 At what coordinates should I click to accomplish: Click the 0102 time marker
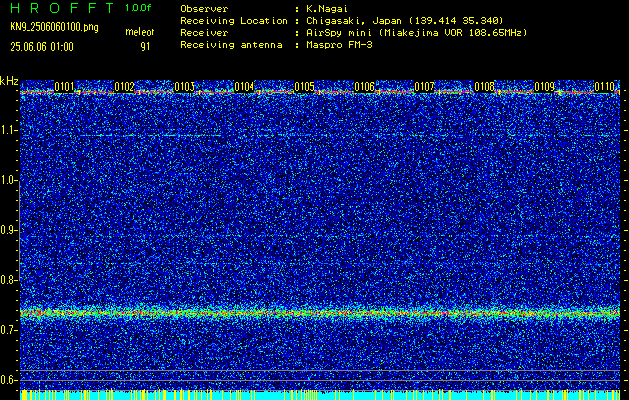tap(124, 87)
